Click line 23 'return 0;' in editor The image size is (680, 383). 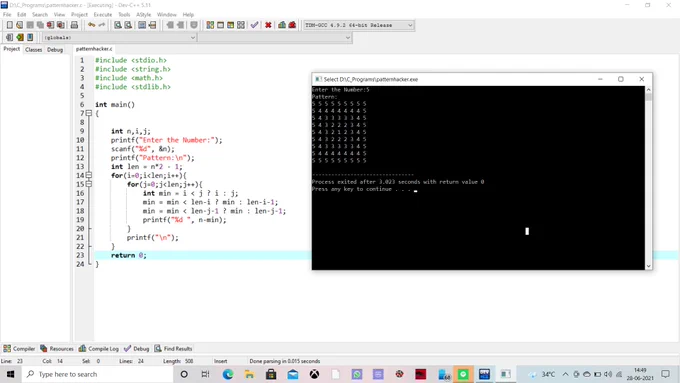coord(129,255)
